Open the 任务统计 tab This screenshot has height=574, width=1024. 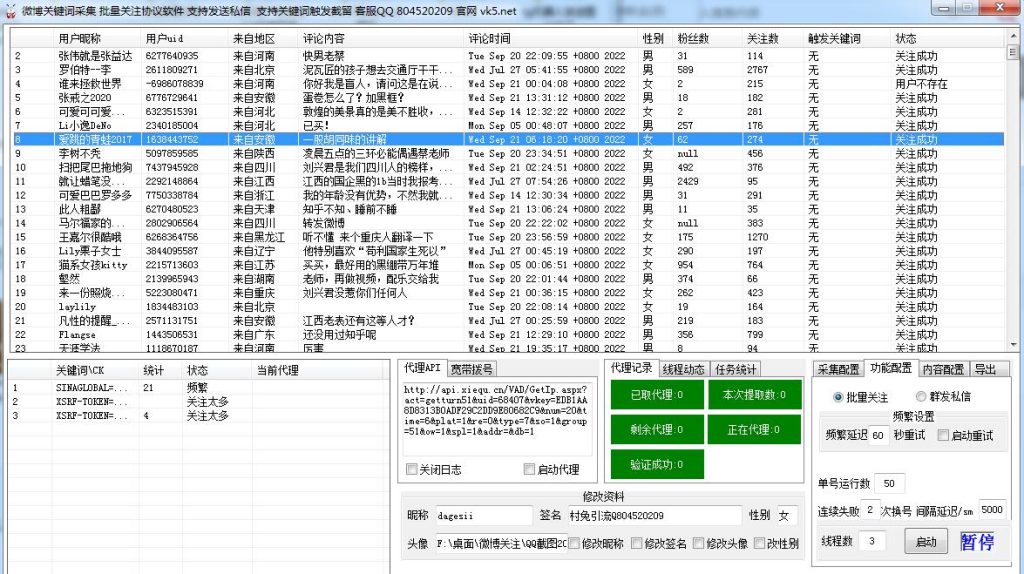click(x=736, y=369)
